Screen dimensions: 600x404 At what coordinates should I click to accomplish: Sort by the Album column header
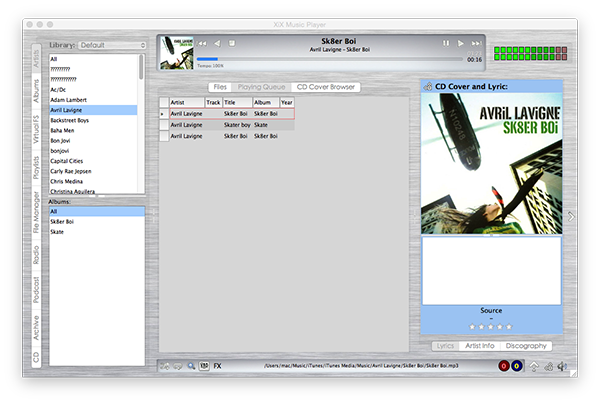pos(266,103)
